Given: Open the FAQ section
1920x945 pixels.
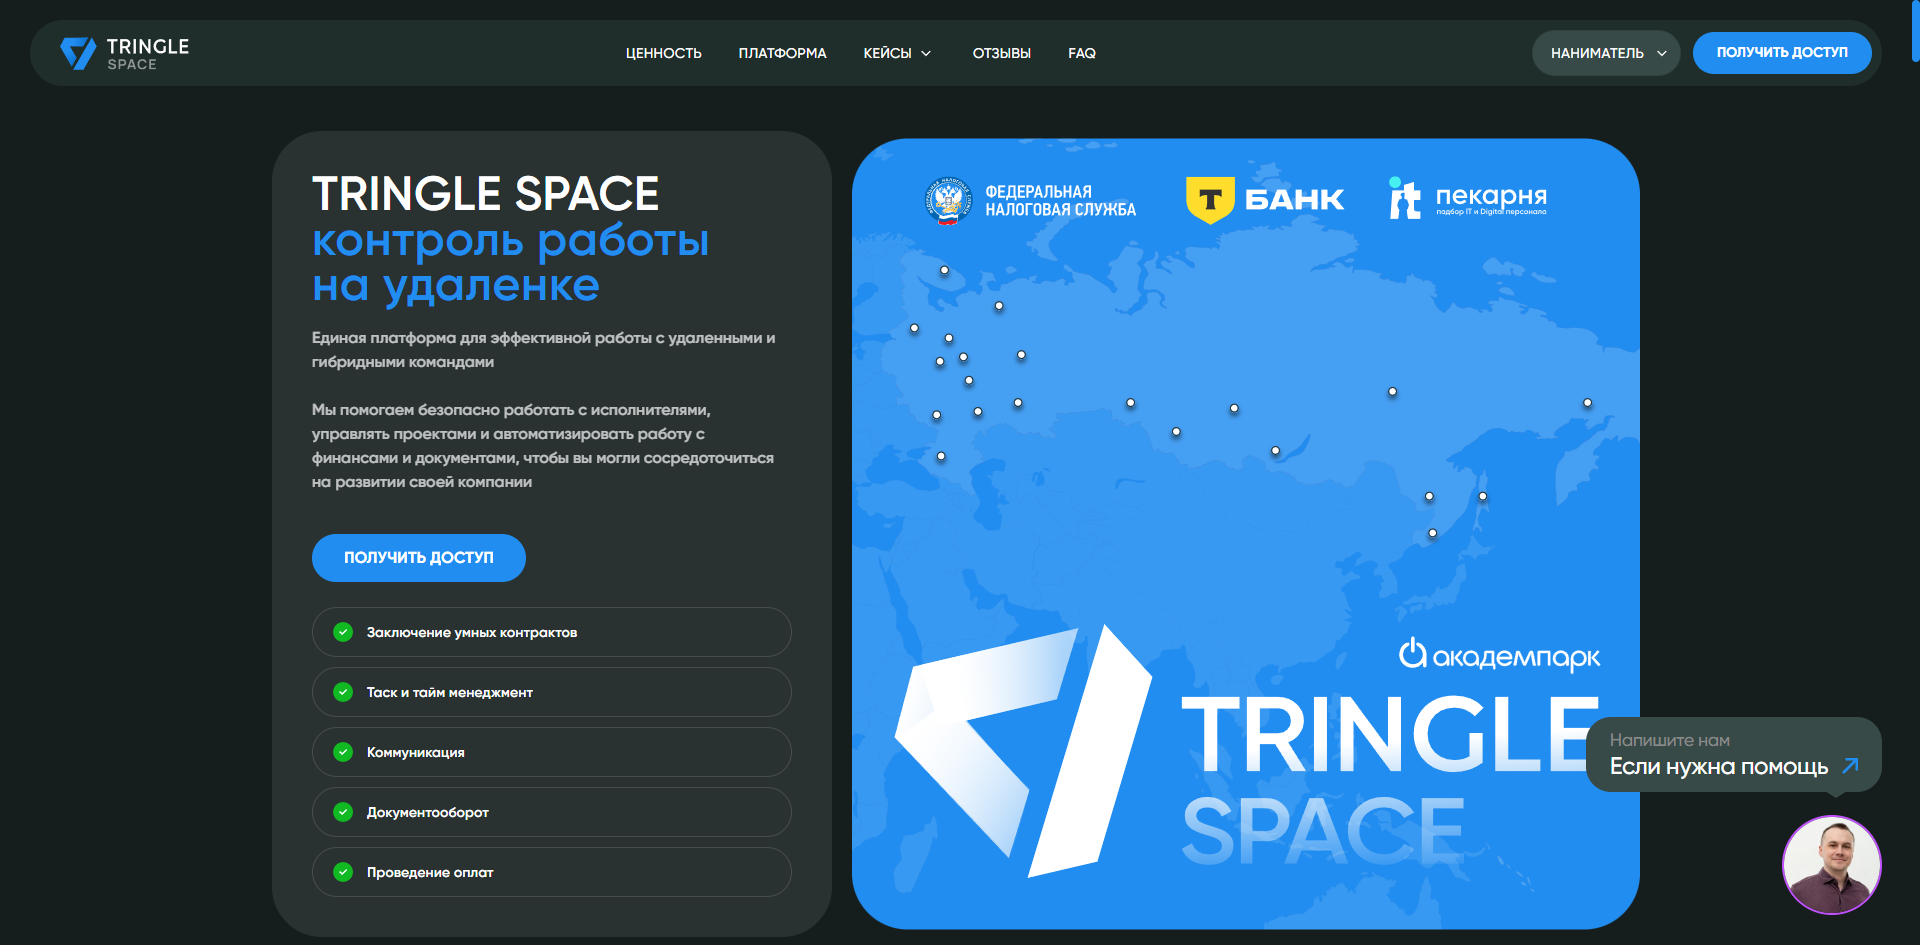Looking at the screenshot, I should pyautogui.click(x=1082, y=53).
